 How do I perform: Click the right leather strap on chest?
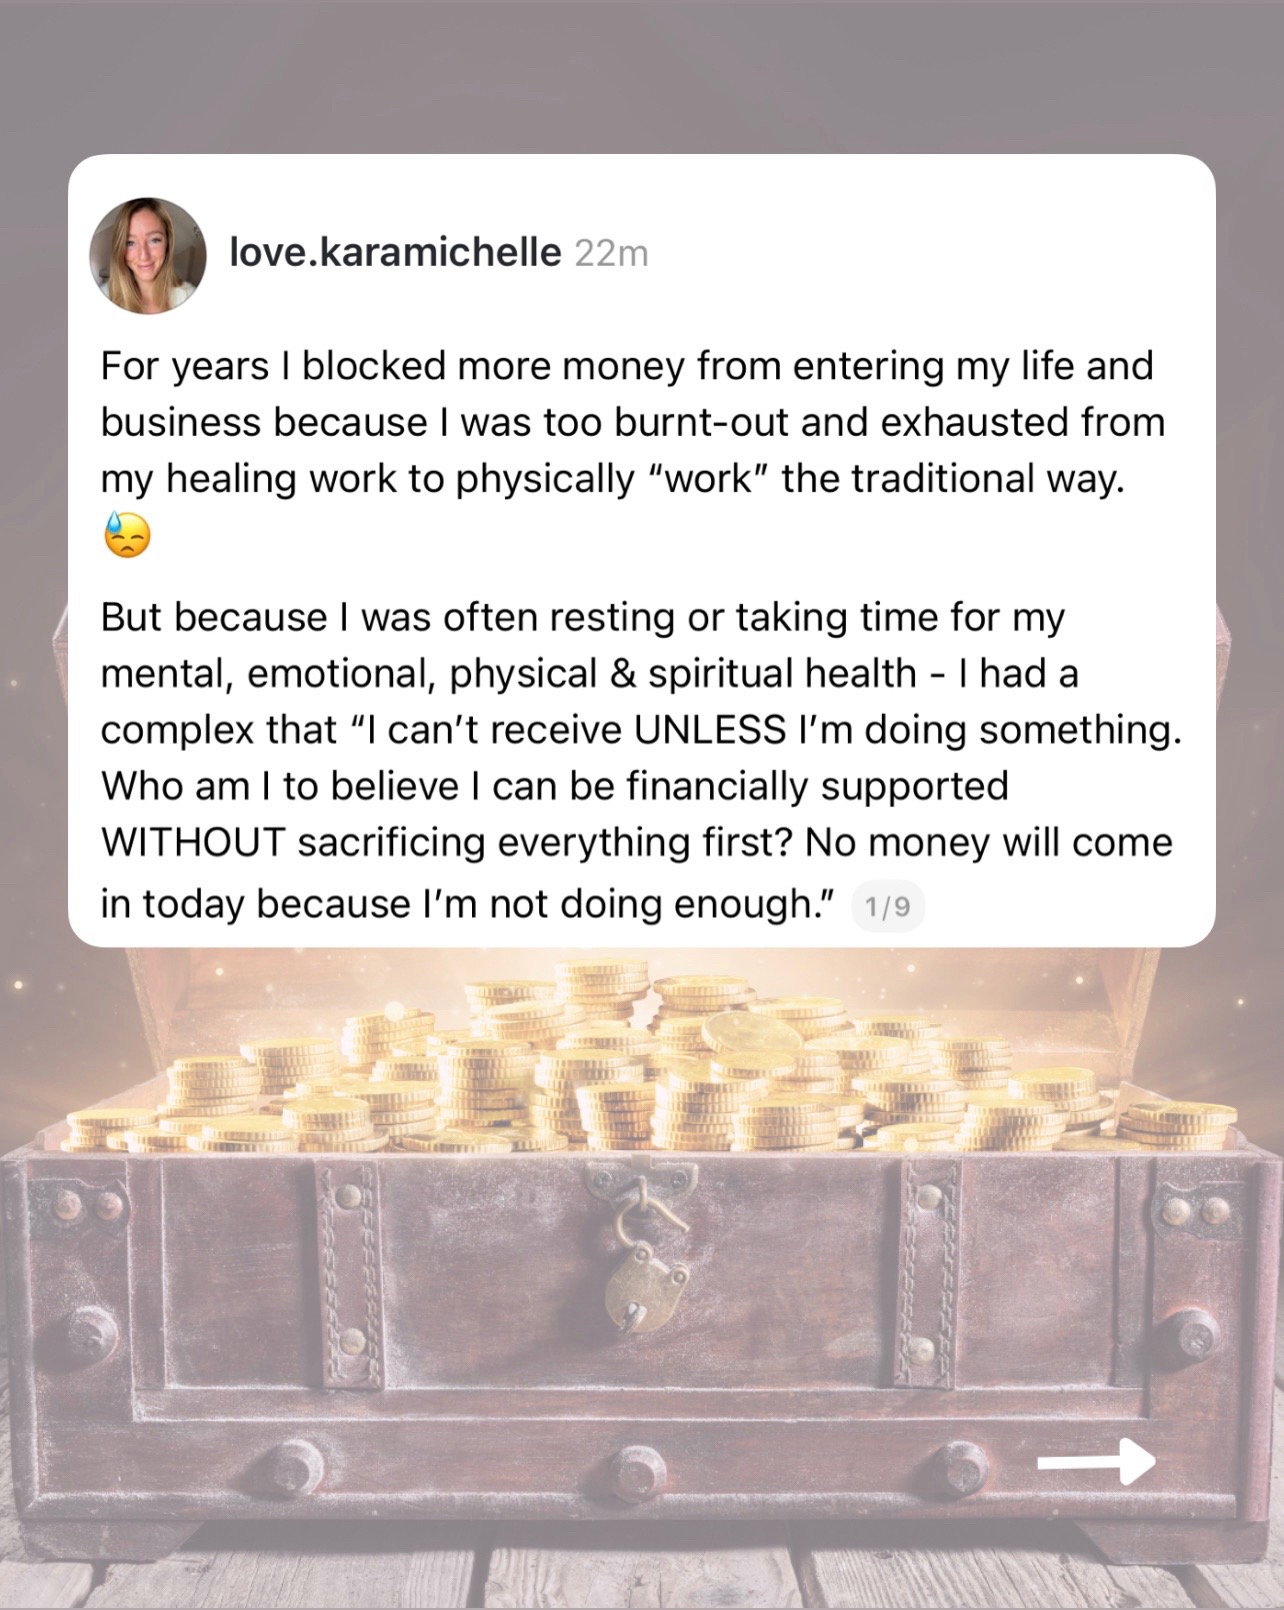click(x=924, y=1275)
